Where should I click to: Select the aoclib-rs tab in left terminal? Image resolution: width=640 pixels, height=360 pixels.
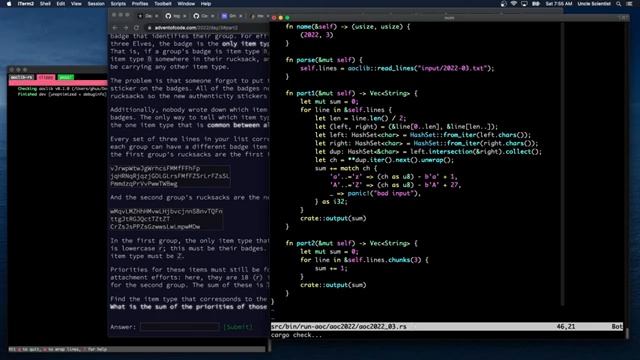click(21, 77)
